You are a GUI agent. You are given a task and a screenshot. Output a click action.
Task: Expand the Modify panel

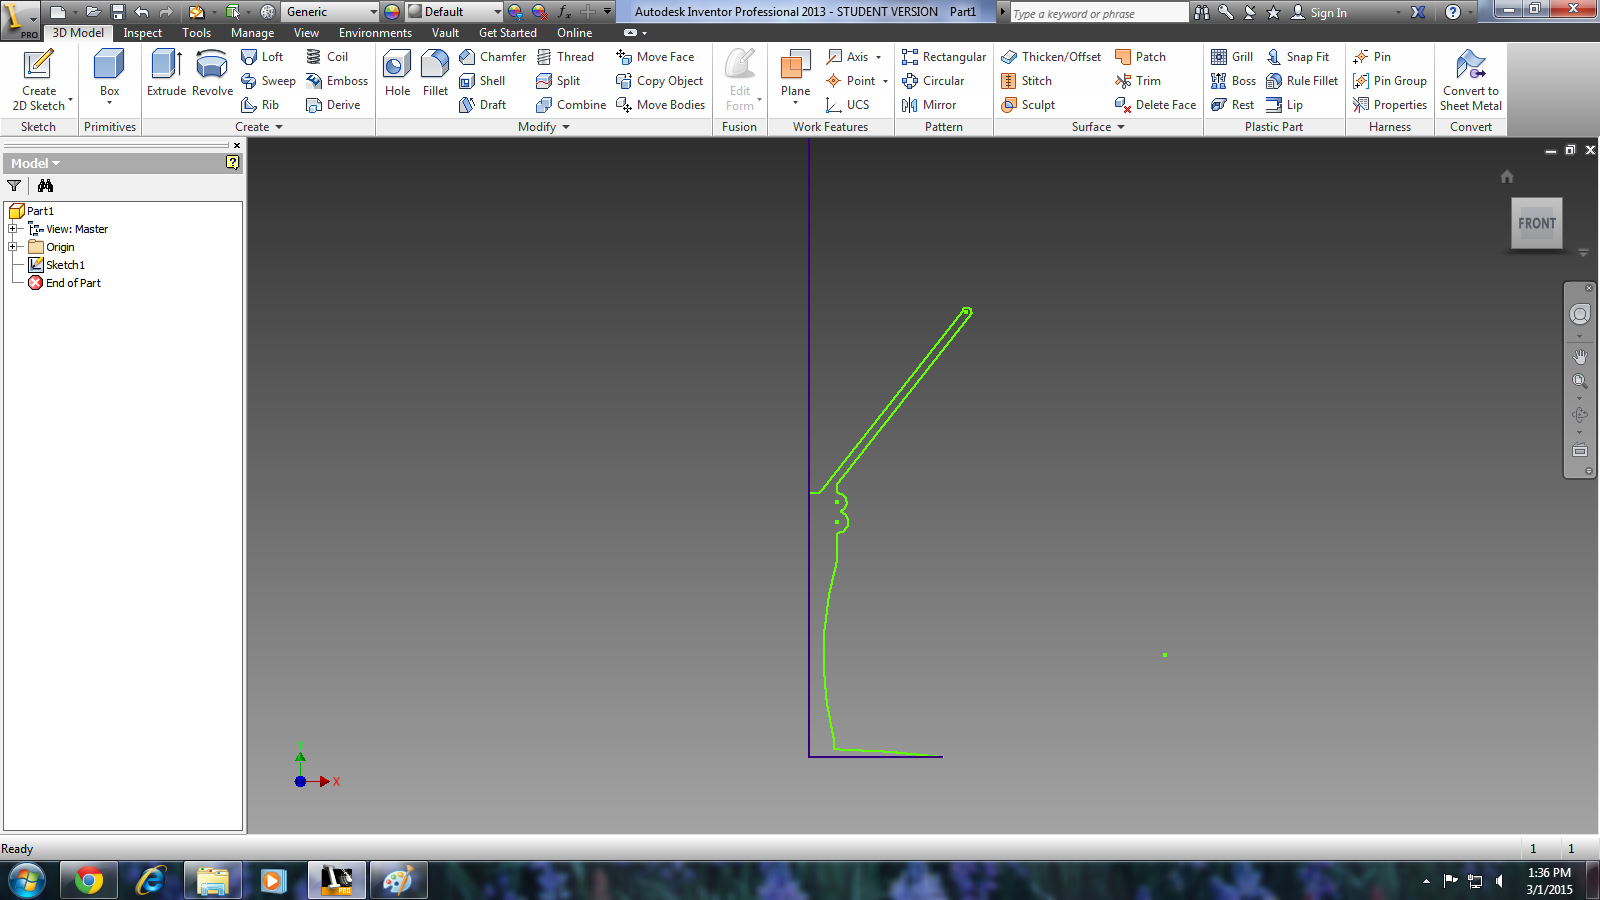(x=544, y=127)
